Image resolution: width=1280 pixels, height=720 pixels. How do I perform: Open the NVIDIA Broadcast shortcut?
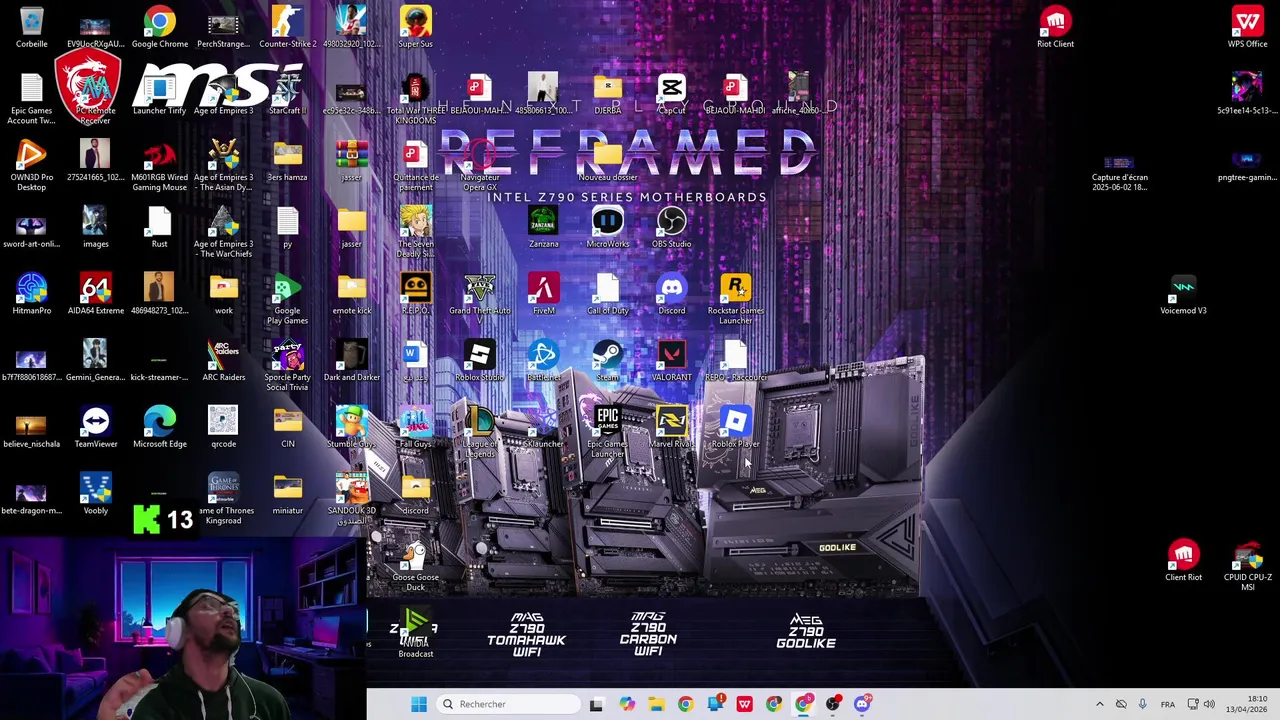pos(415,633)
